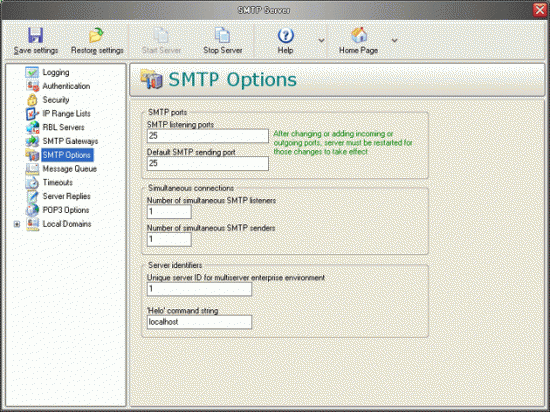
Task: Select Timeouts in the tree
Action: point(58,182)
